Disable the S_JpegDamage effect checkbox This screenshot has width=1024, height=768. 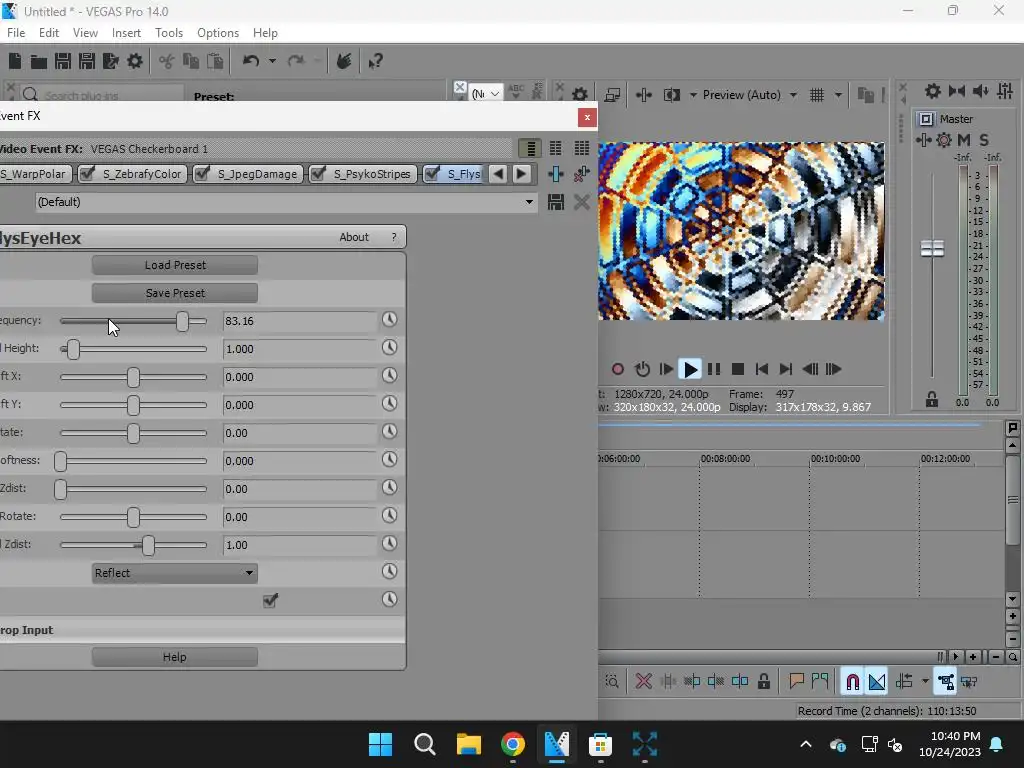[202, 173]
